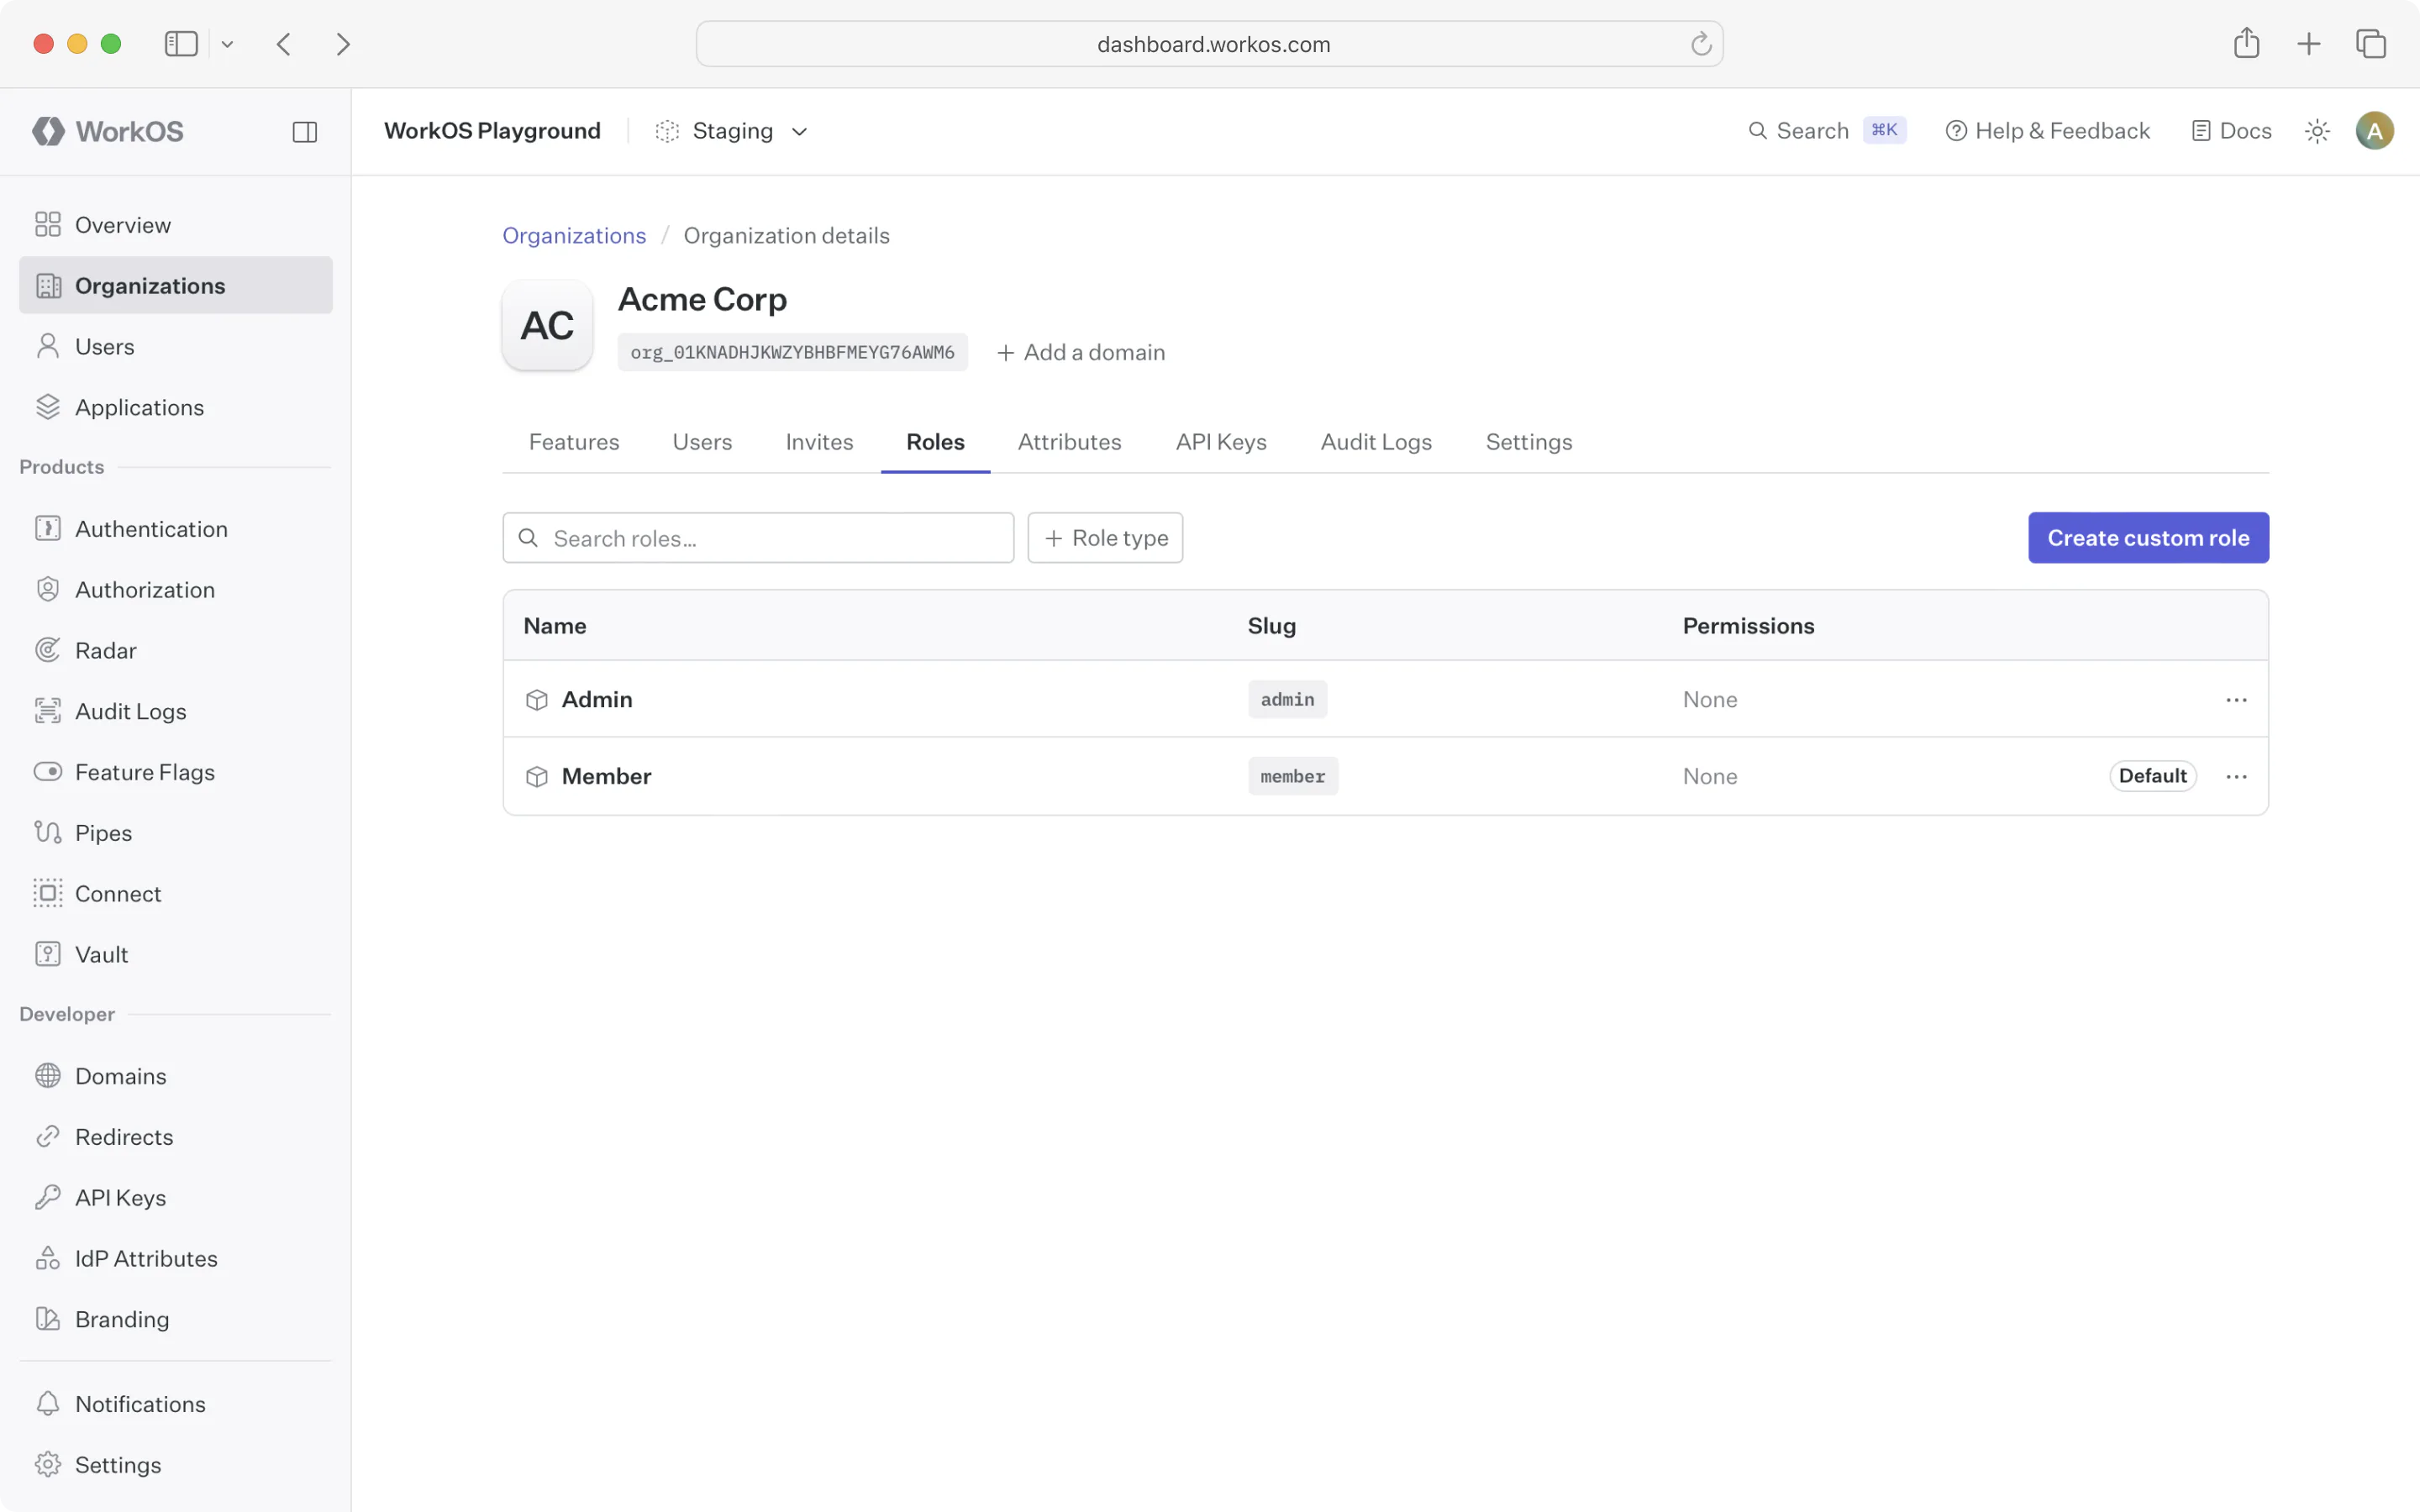Navigate to the Vault product
Image resolution: width=2420 pixels, height=1512 pixels.
point(101,953)
